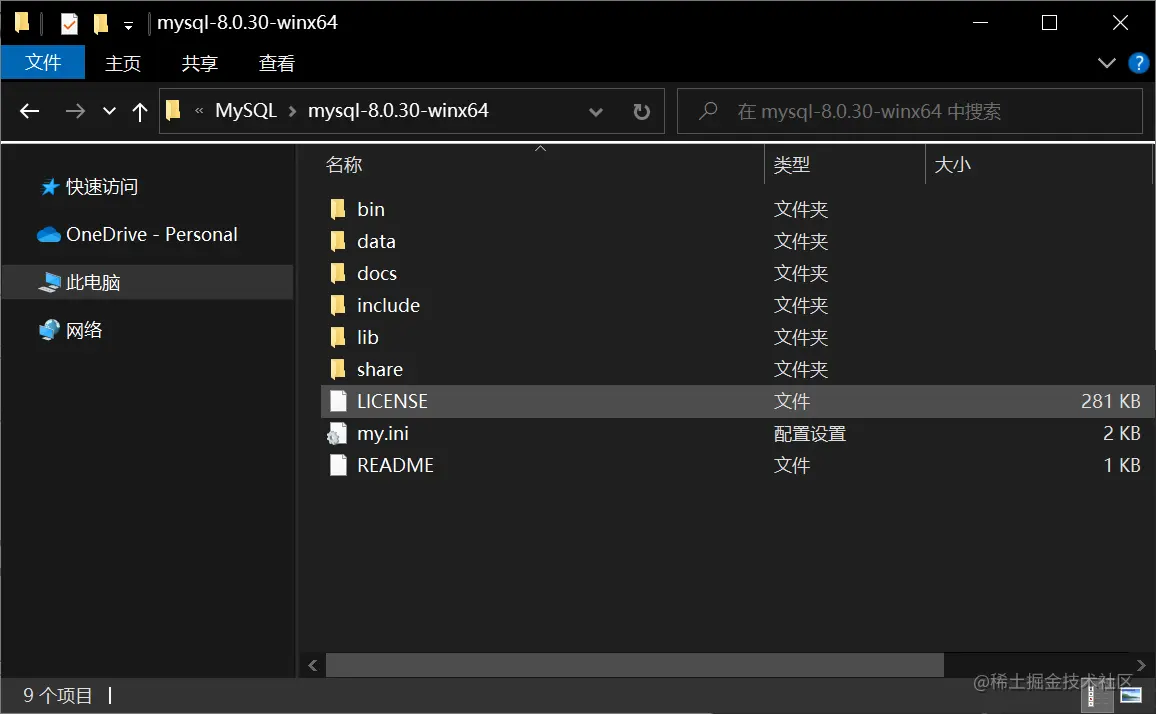Image resolution: width=1156 pixels, height=714 pixels.
Task: Click the horizontal scrollbar thumb
Action: 635,665
